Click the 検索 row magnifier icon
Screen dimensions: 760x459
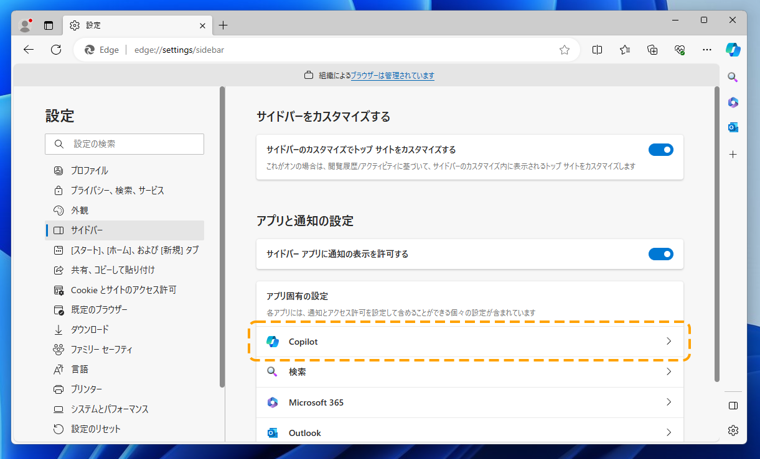(272, 372)
